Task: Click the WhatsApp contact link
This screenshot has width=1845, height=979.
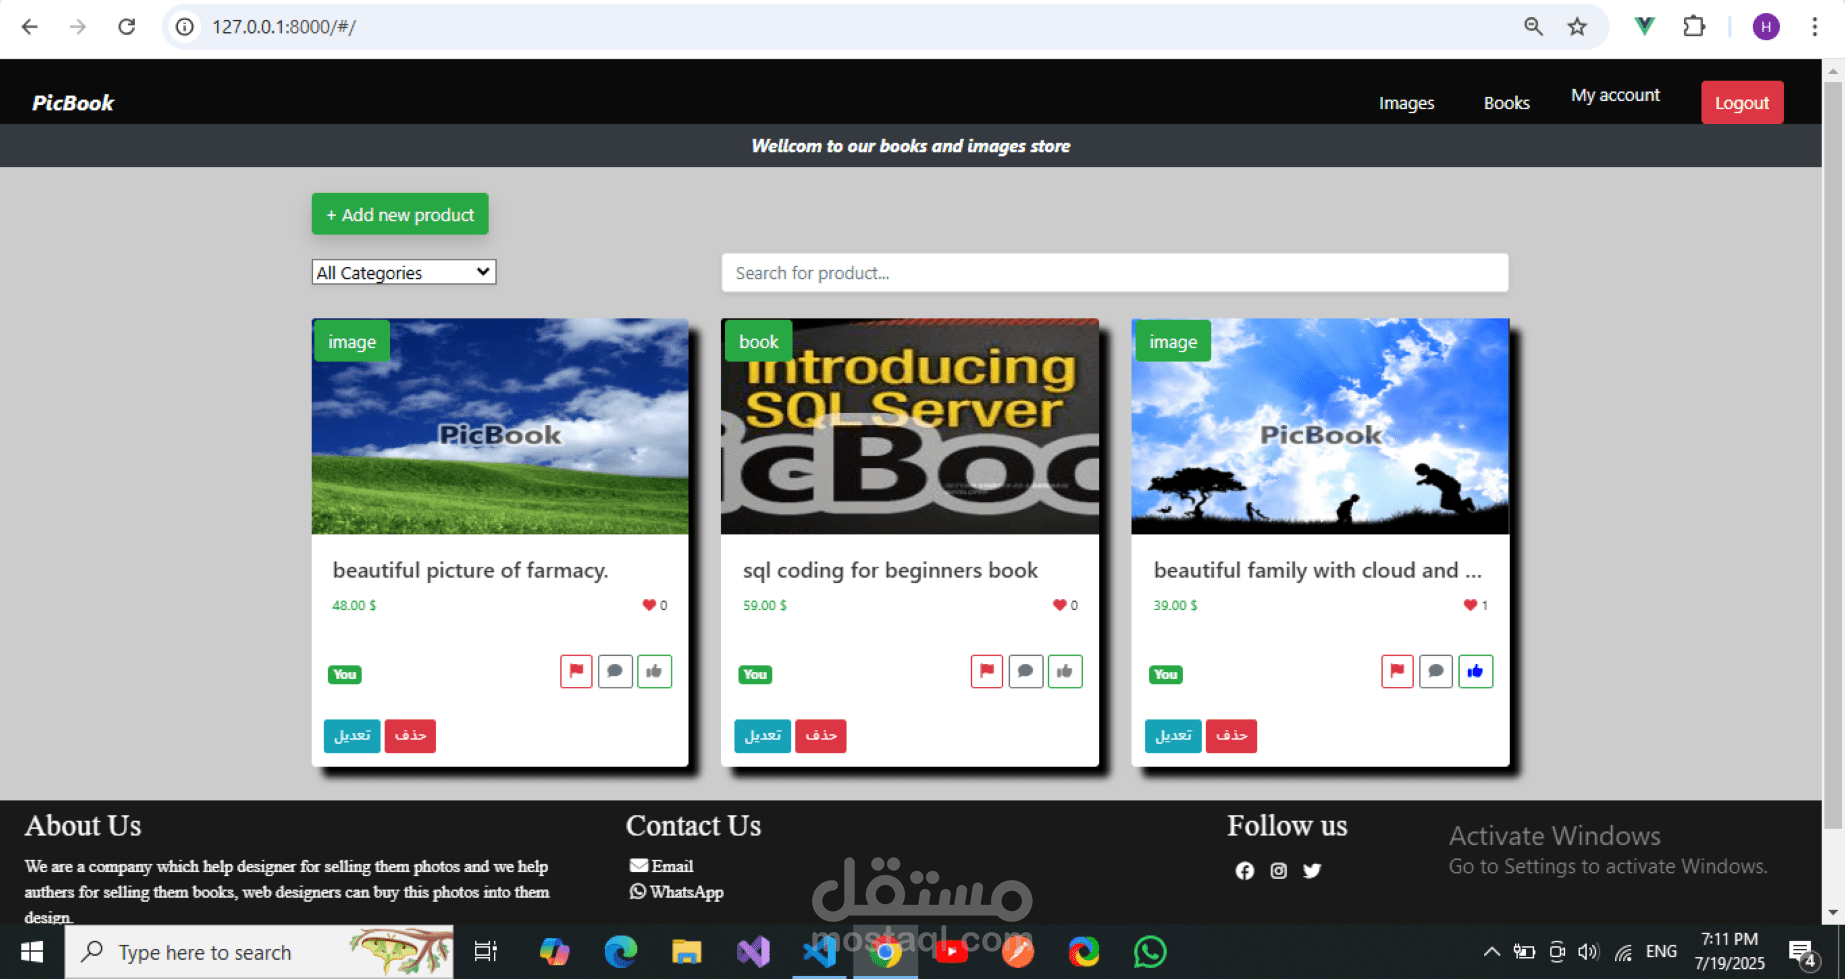Action: (677, 892)
